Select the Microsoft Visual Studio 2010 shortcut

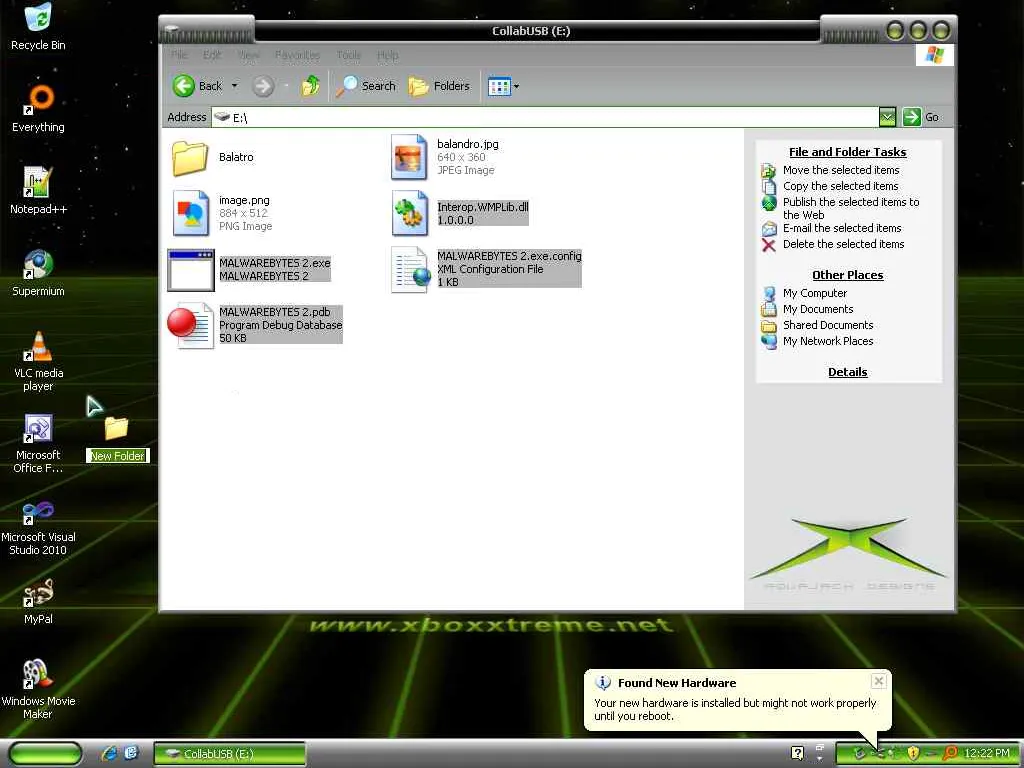point(38,526)
